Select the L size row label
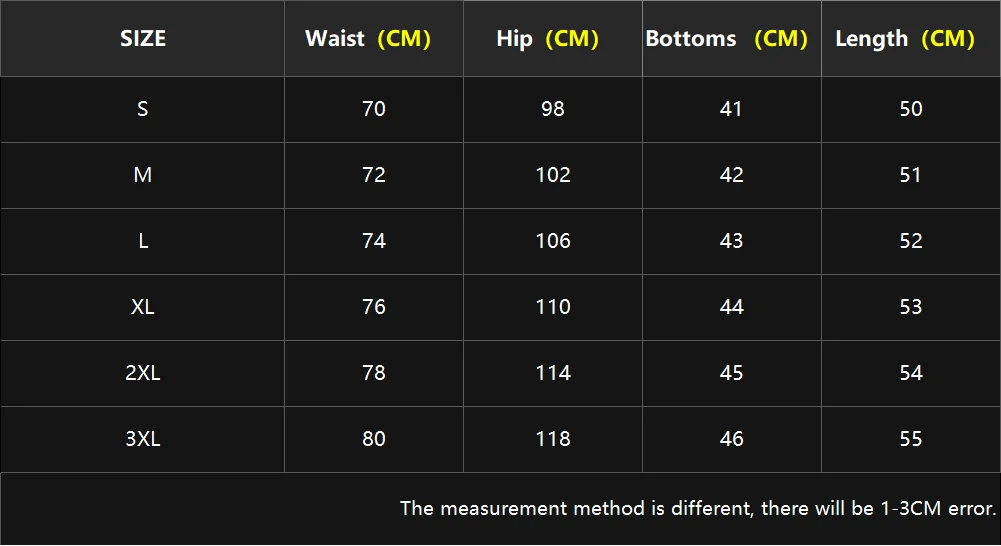Image resolution: width=1001 pixels, height=546 pixels. [143, 241]
